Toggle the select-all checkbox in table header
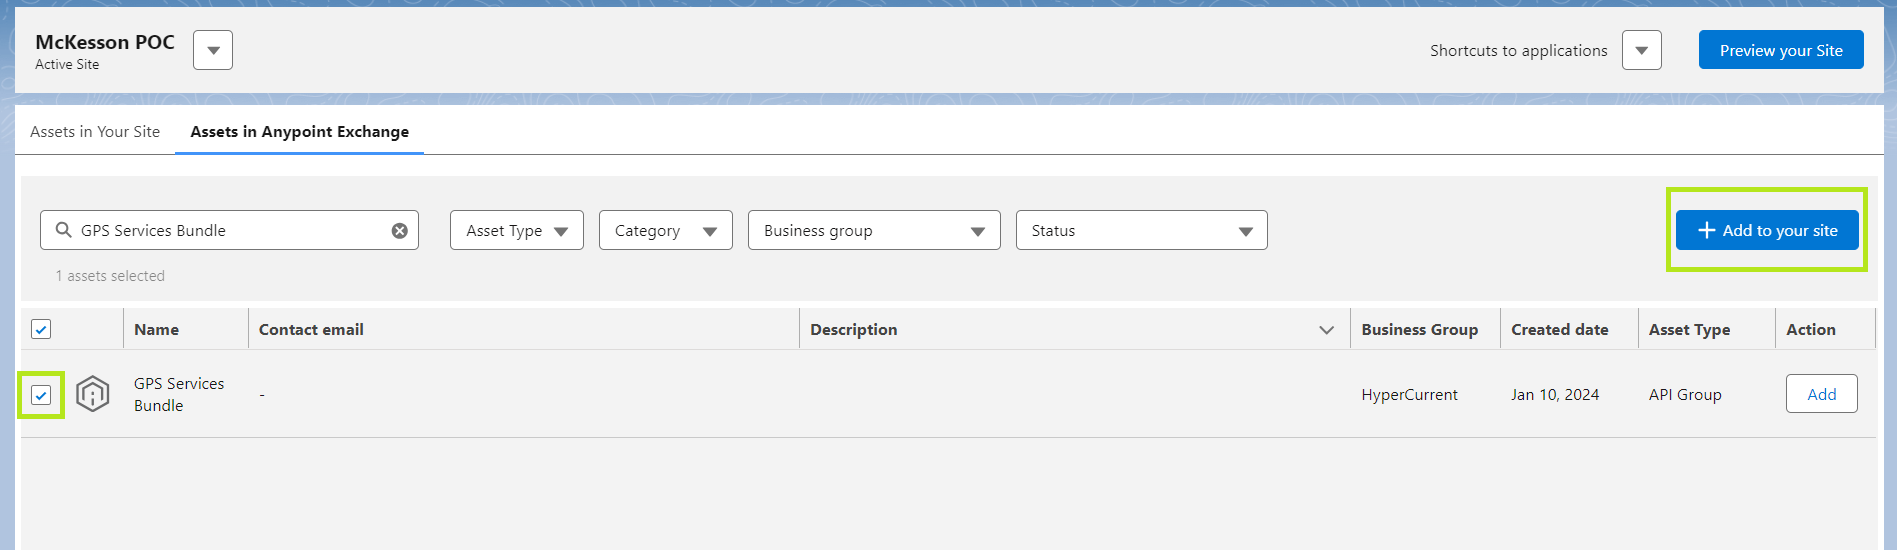The width and height of the screenshot is (1897, 550). pyautogui.click(x=41, y=329)
